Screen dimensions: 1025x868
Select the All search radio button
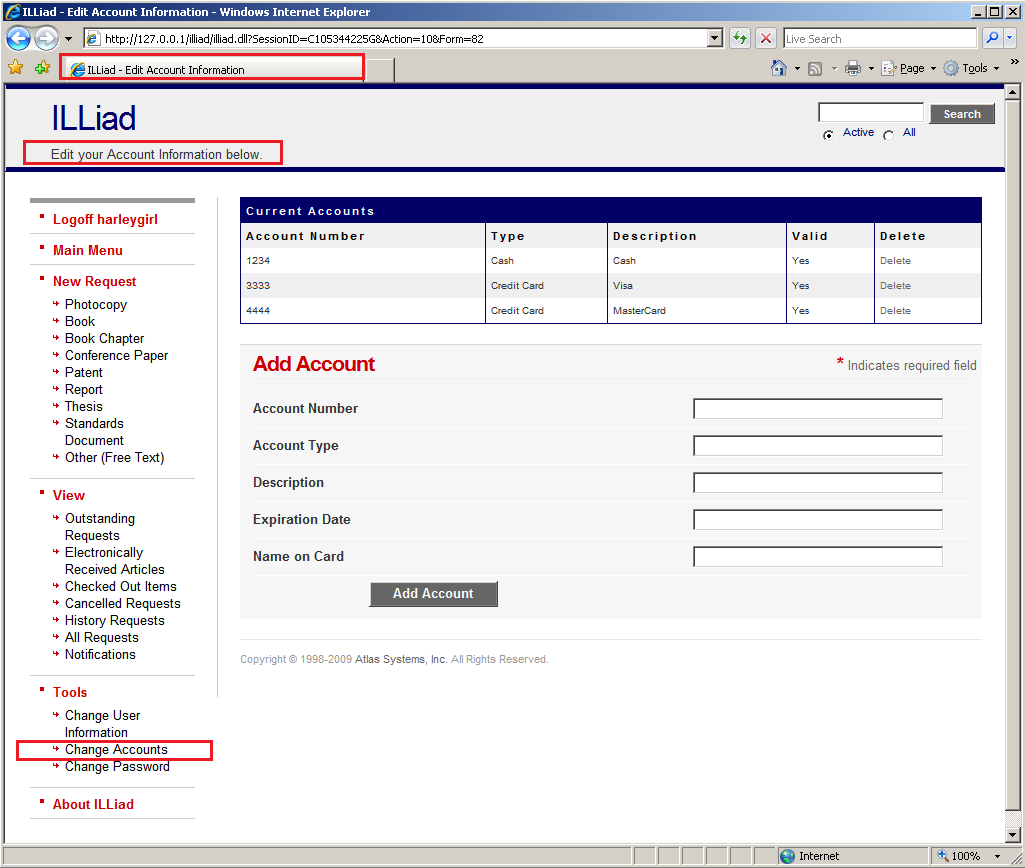tap(888, 133)
